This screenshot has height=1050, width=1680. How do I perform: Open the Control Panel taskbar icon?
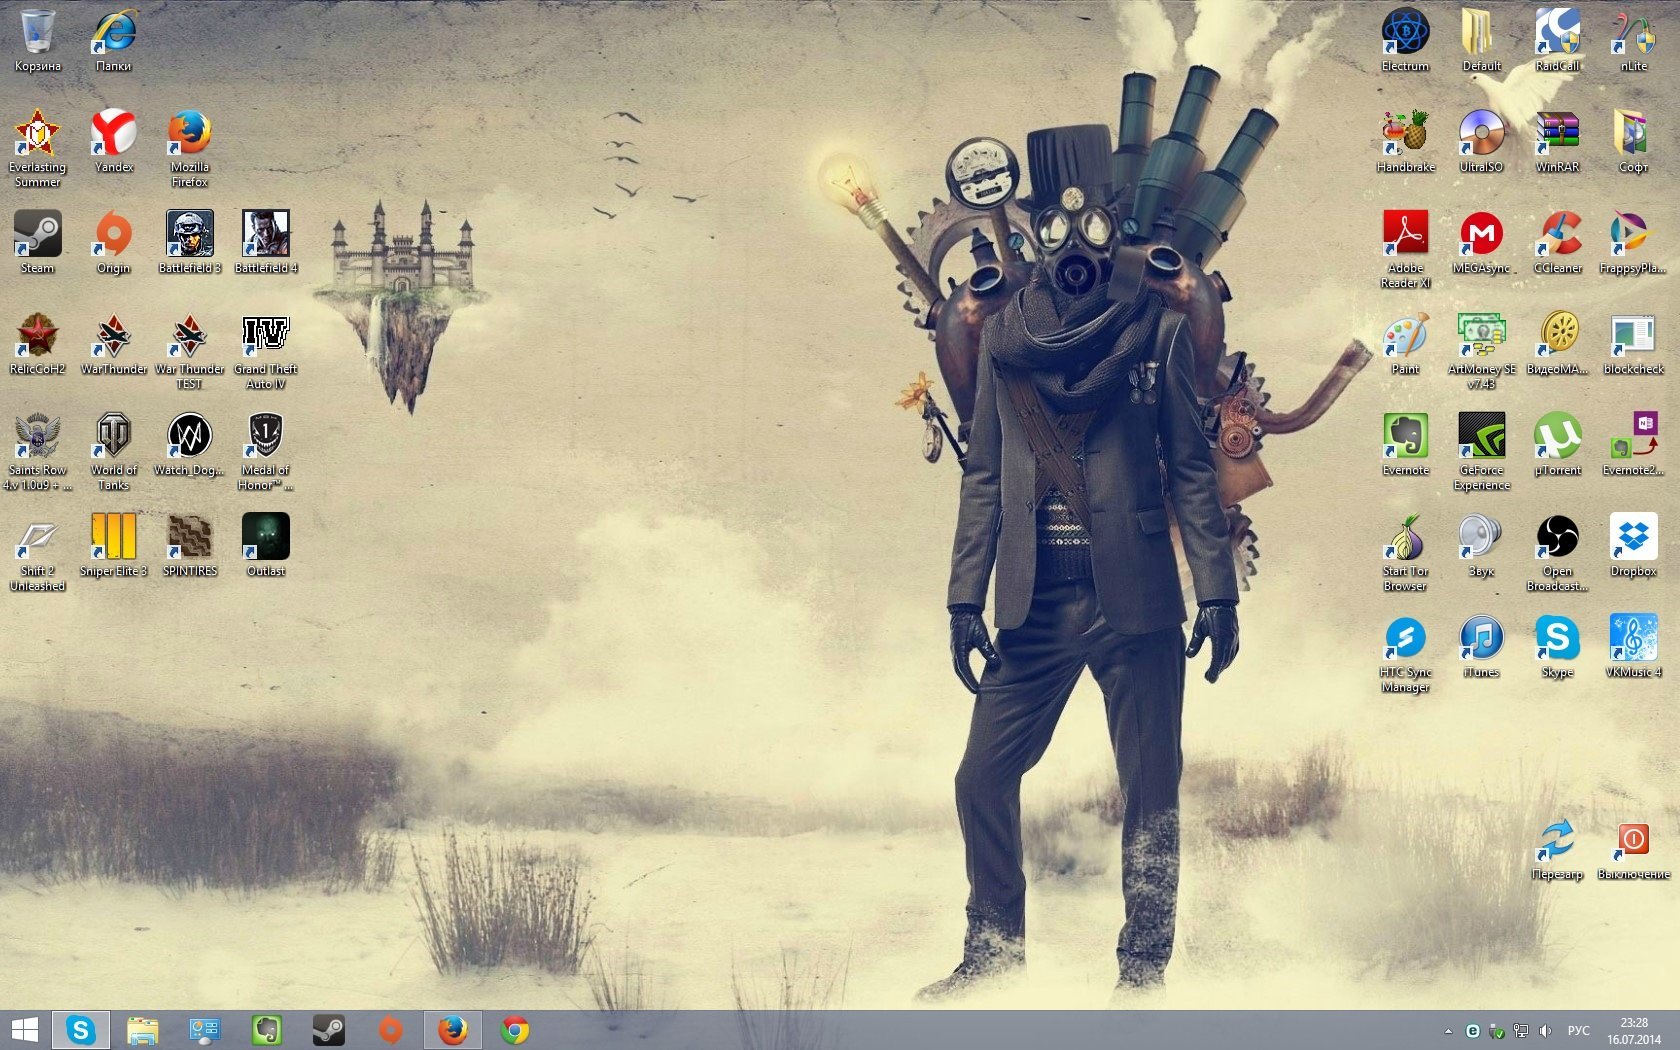[205, 1030]
